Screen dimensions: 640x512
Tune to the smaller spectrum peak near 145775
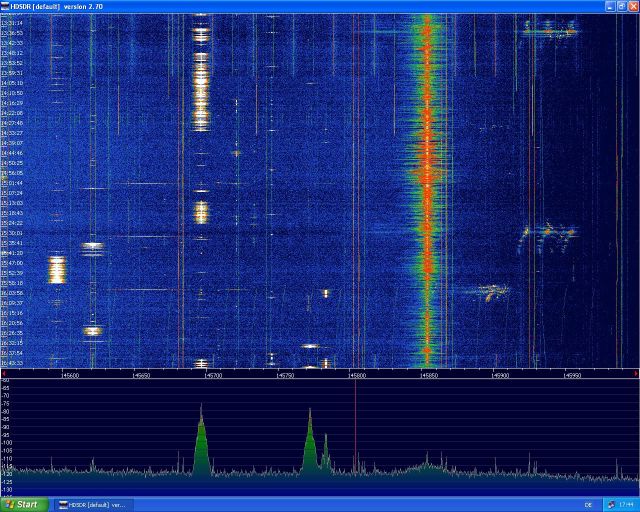coord(326,452)
